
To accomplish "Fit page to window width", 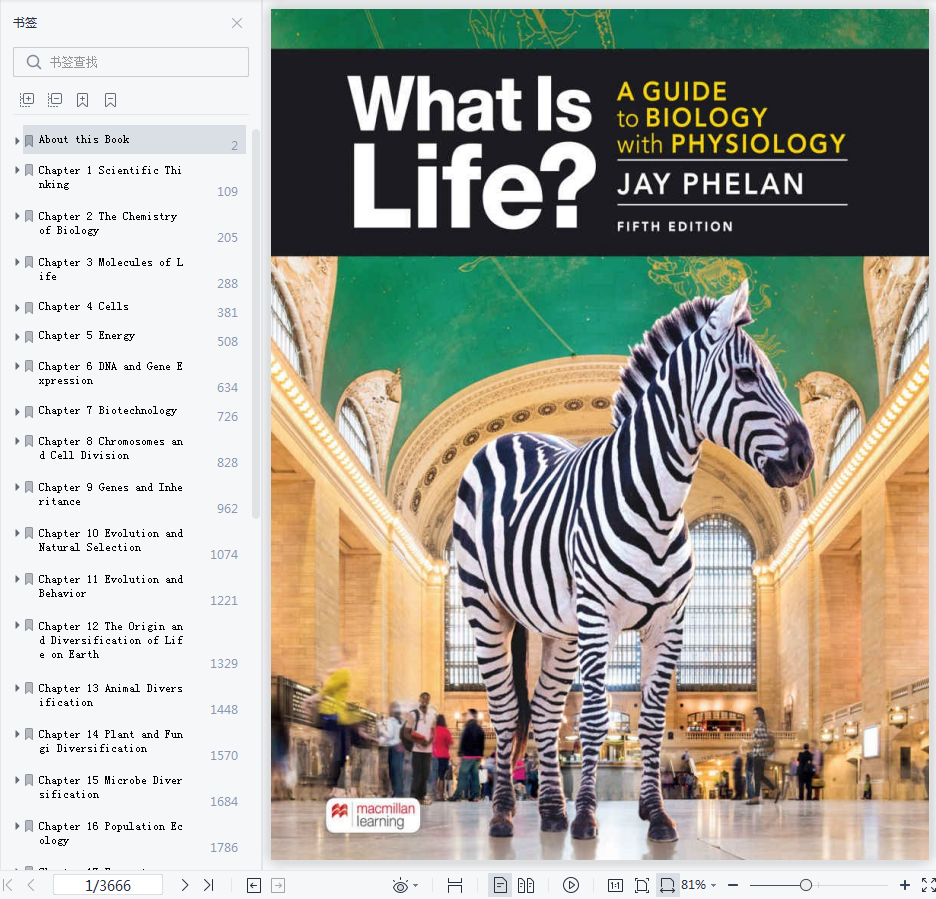I will [x=667, y=885].
